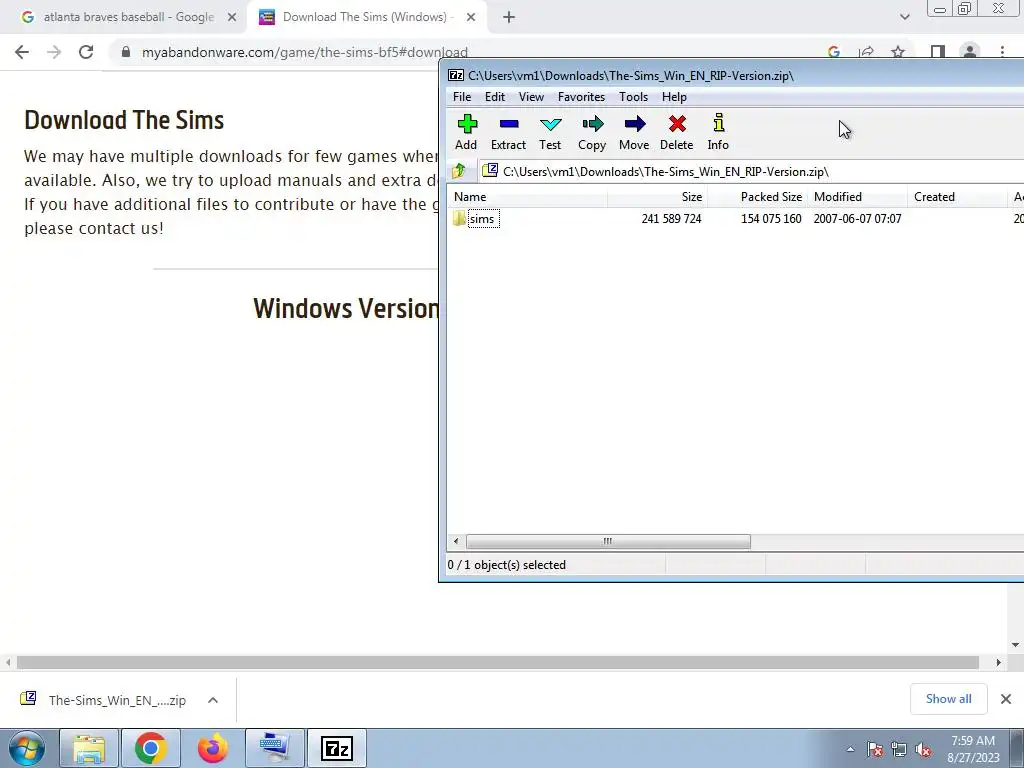Open the 7-Zip taskbar button
The width and height of the screenshot is (1024, 768).
click(x=337, y=748)
